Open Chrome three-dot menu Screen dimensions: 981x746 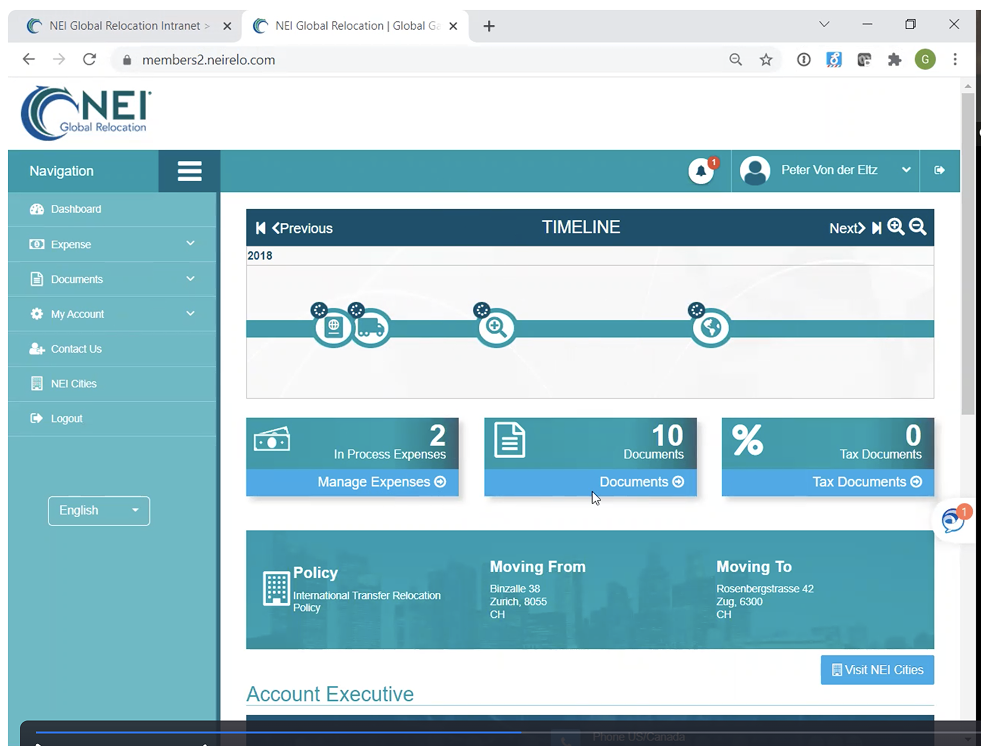[x=955, y=59]
